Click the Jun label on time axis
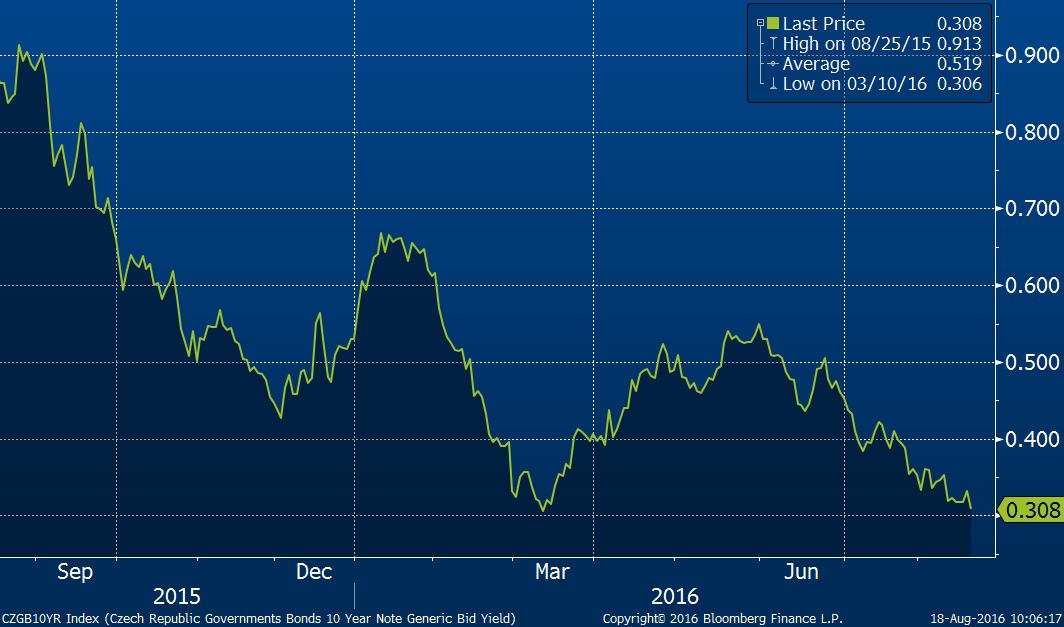1064x627 pixels. click(x=801, y=572)
